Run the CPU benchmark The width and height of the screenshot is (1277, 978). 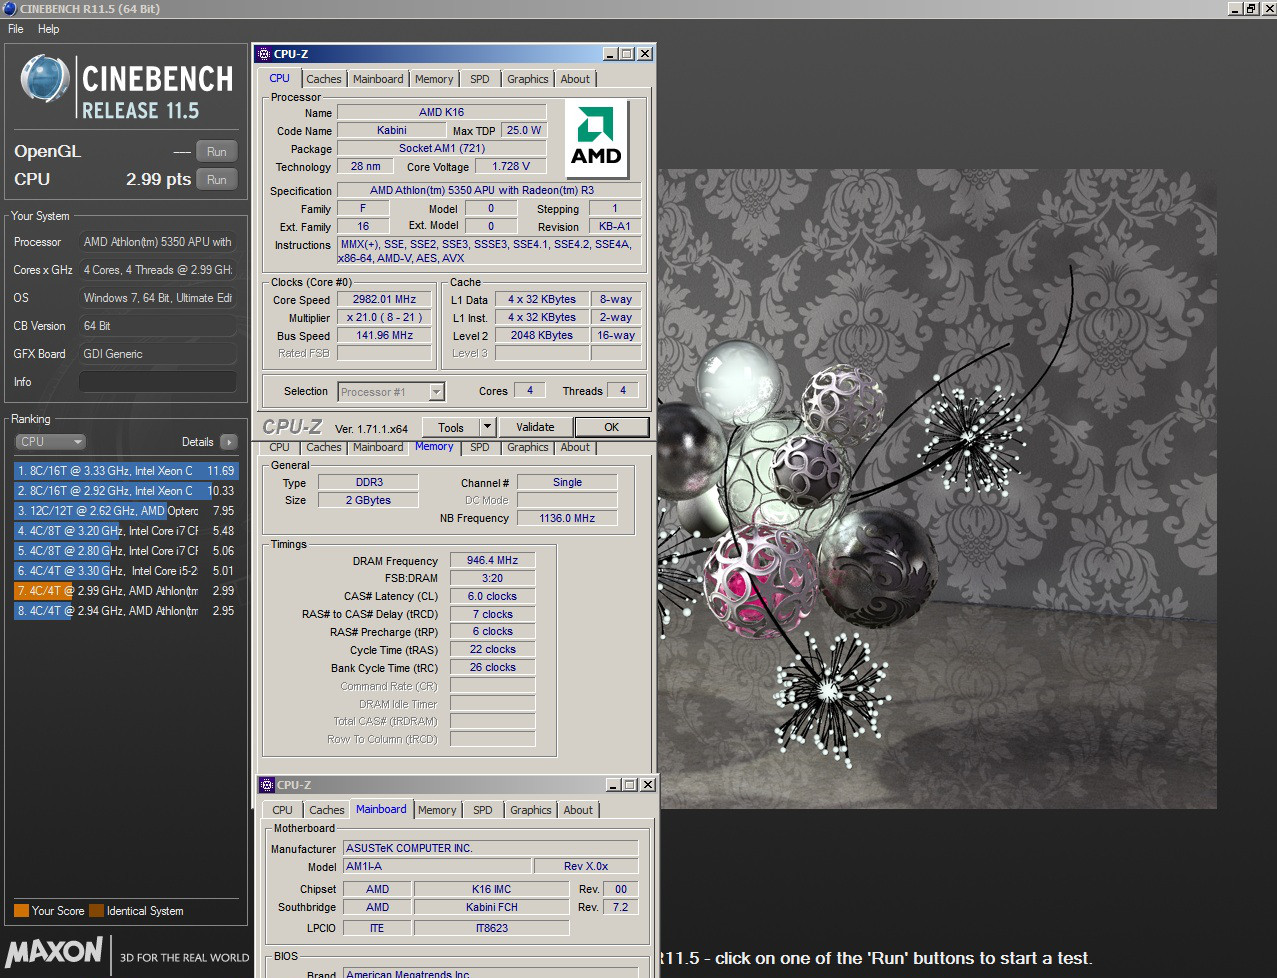[x=217, y=180]
